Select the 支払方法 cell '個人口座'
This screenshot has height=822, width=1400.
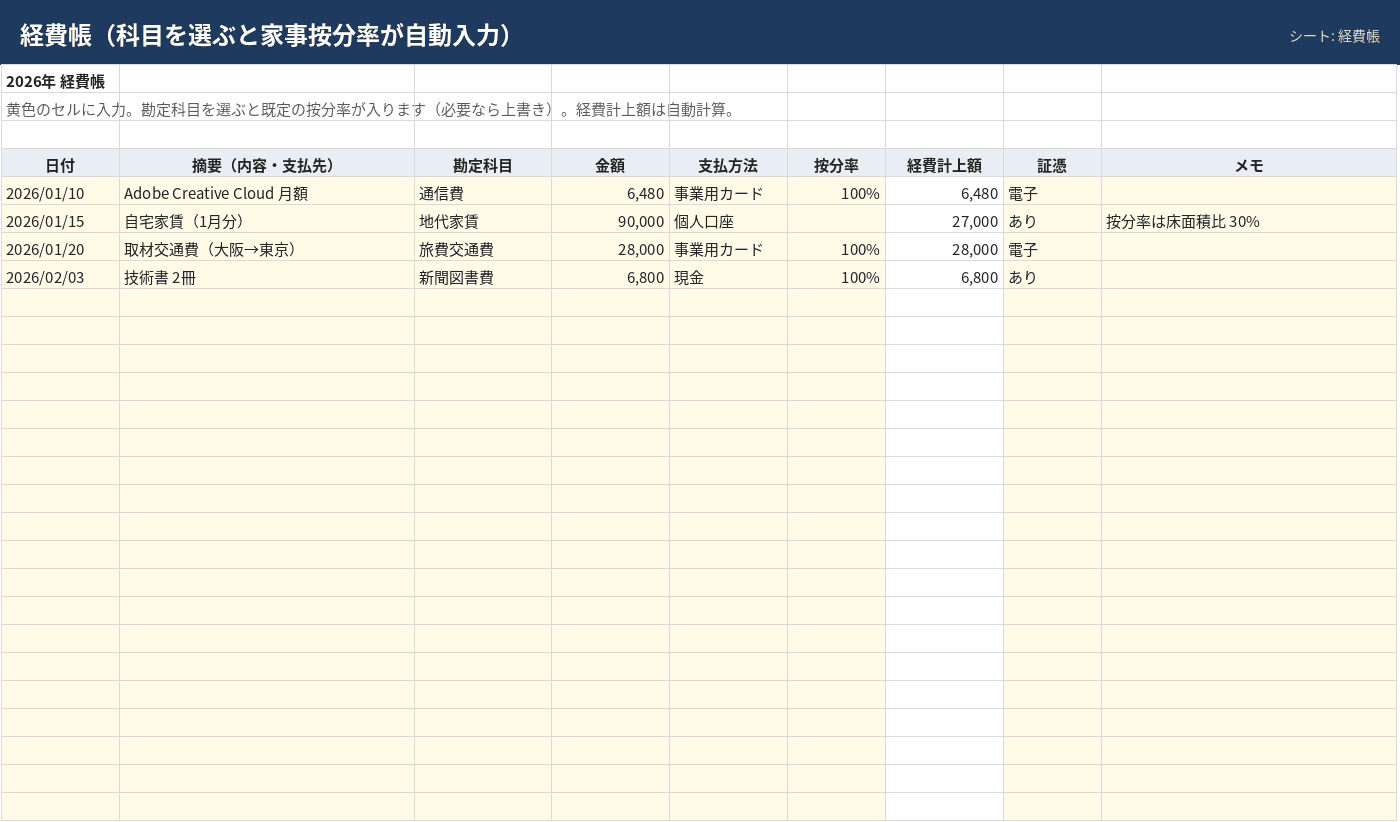(x=728, y=220)
